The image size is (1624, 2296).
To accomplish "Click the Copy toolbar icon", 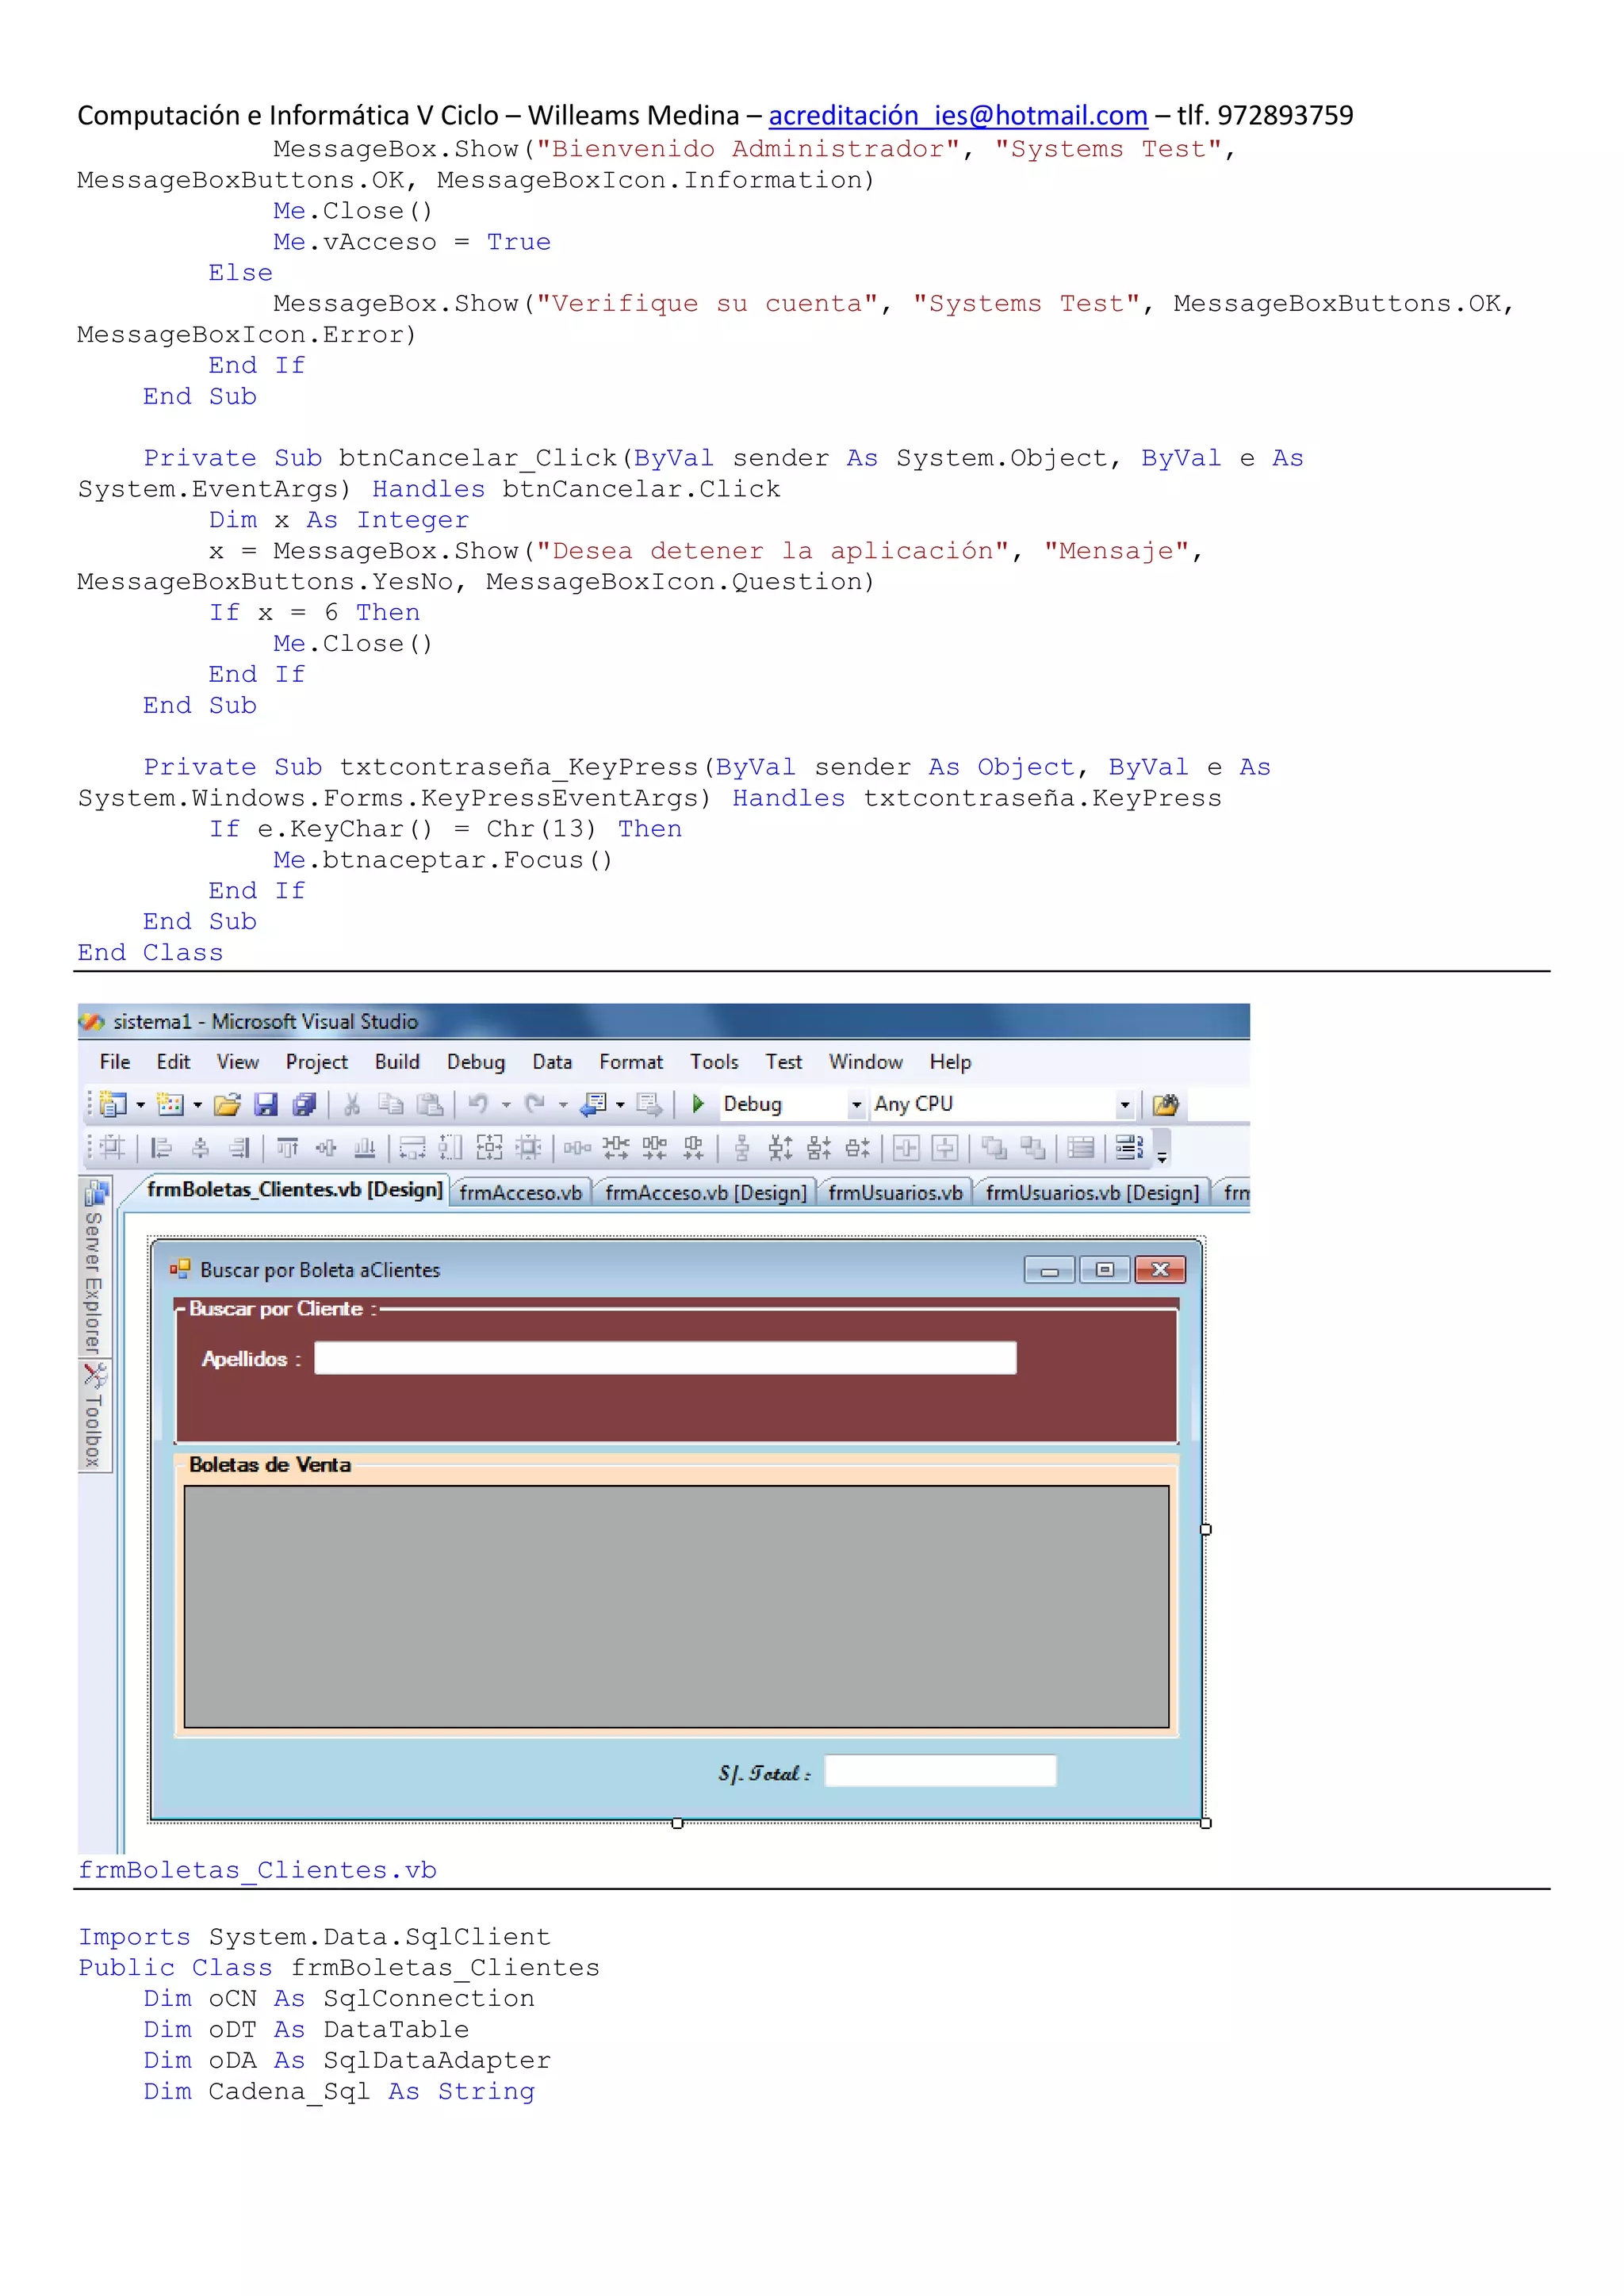I will tap(390, 1104).
